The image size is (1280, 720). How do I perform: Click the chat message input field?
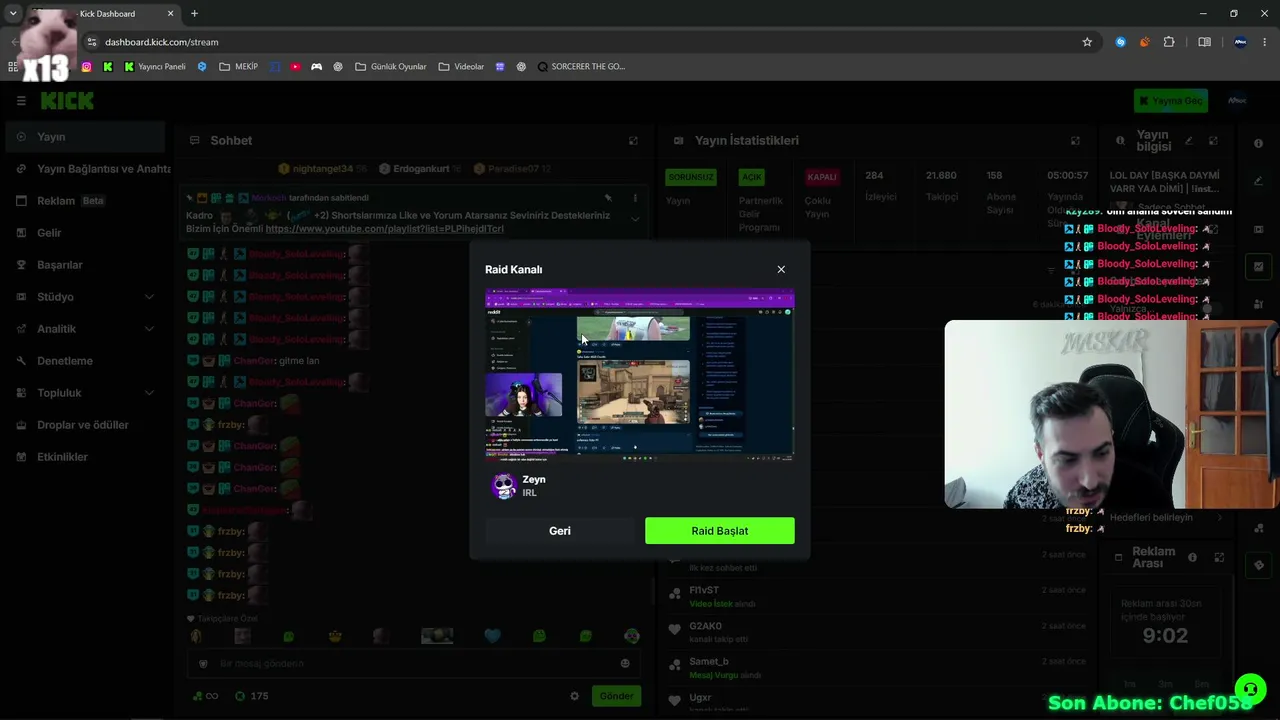pyautogui.click(x=415, y=663)
